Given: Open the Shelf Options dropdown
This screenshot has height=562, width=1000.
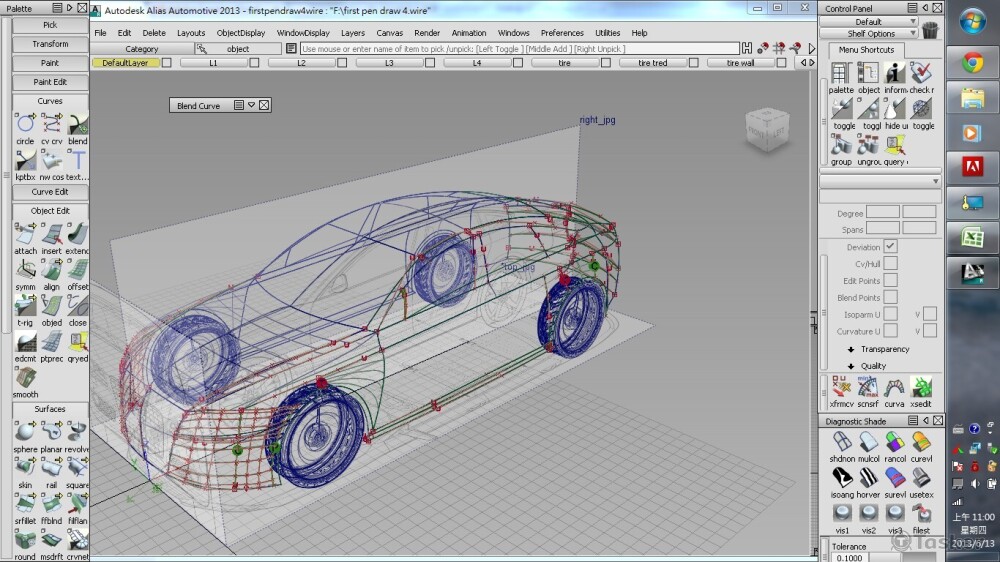Looking at the screenshot, I should point(872,34).
